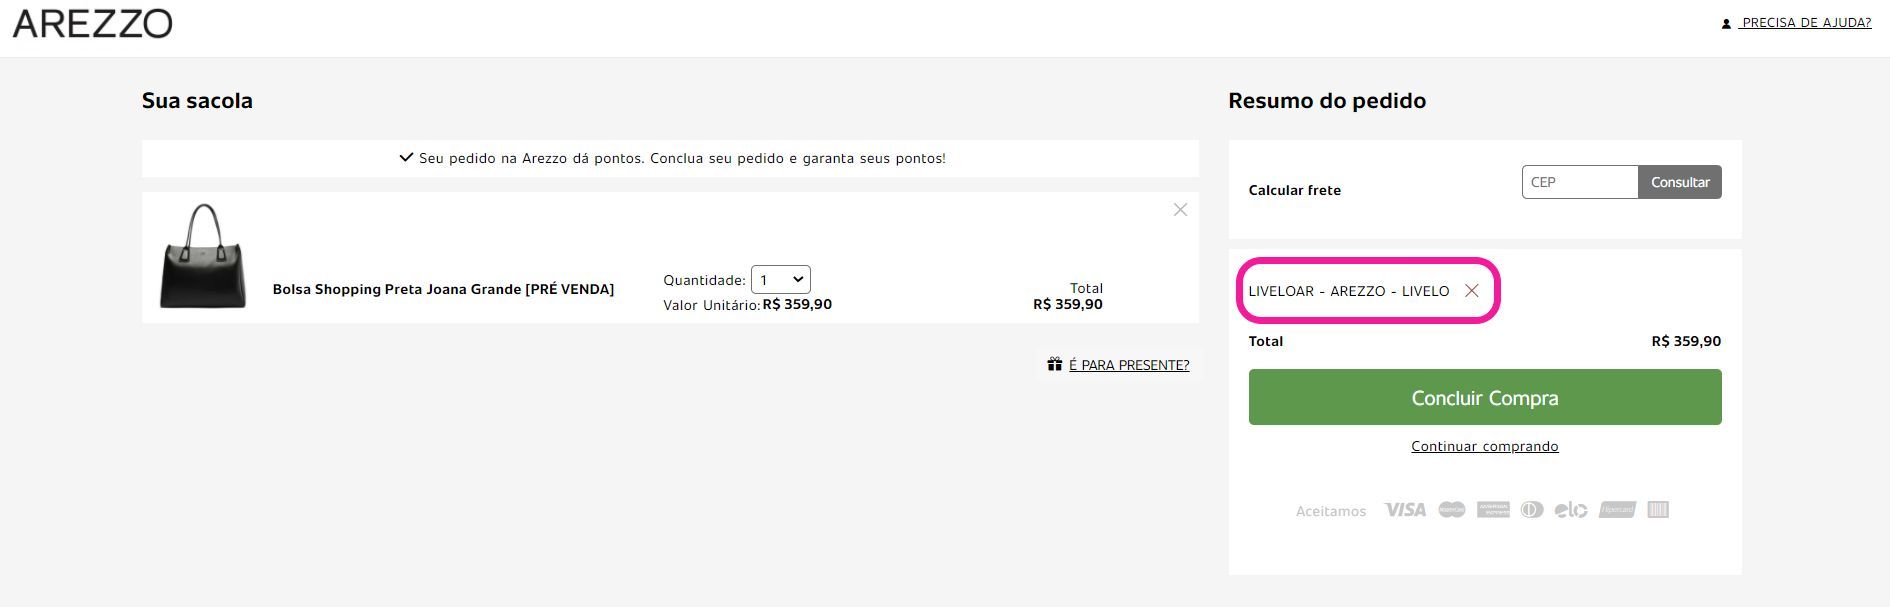Viewport: 1890px width, 607px height.
Task: Open the black handbag product thumbnail
Action: [x=203, y=256]
